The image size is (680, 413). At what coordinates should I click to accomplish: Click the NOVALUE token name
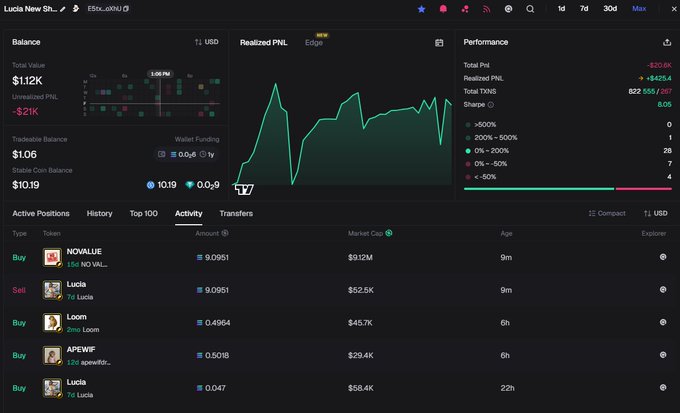coord(84,252)
